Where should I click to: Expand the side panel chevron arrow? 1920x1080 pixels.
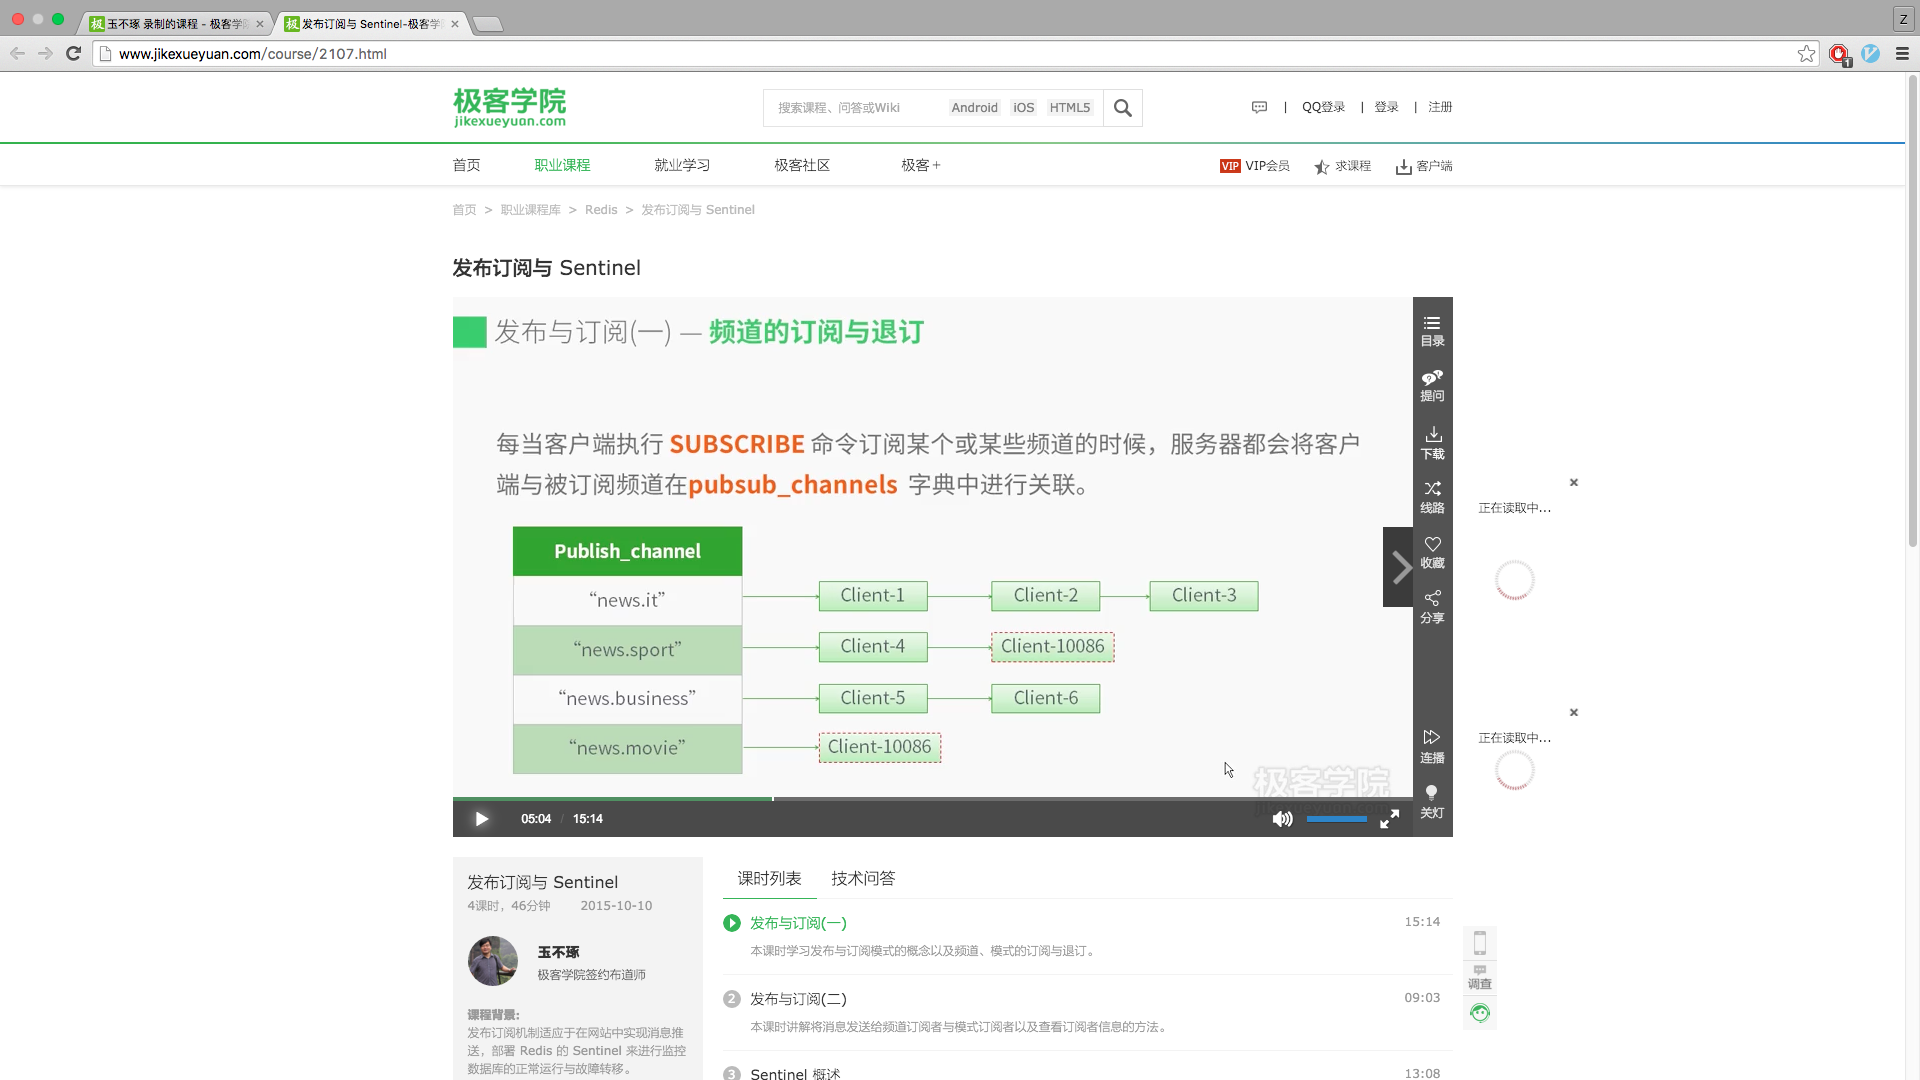pyautogui.click(x=1400, y=567)
